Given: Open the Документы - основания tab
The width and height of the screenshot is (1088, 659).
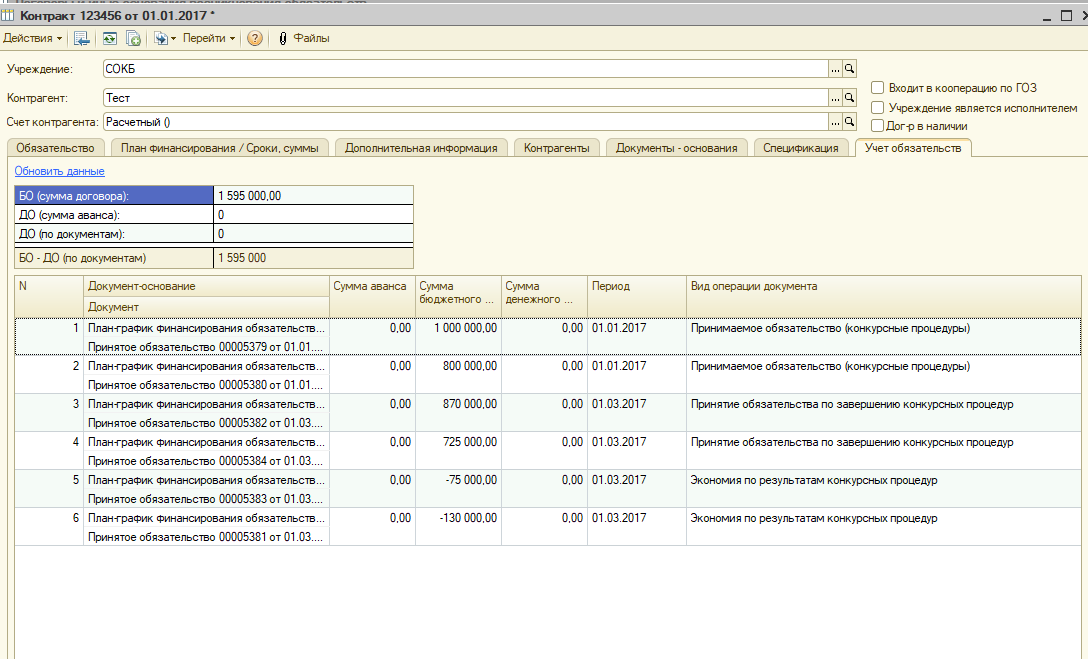Looking at the screenshot, I should click(676, 148).
